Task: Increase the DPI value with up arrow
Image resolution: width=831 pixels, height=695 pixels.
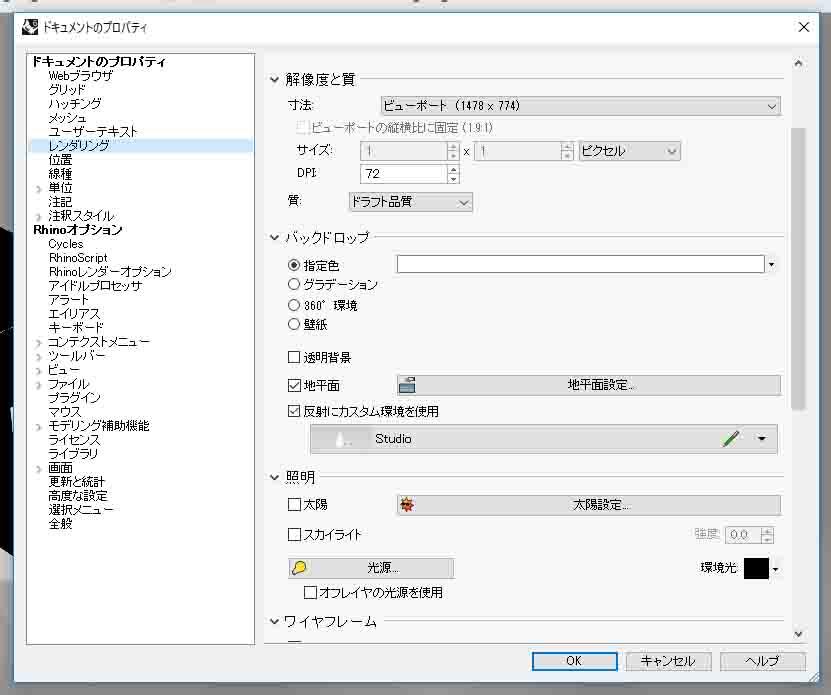Action: (453, 169)
